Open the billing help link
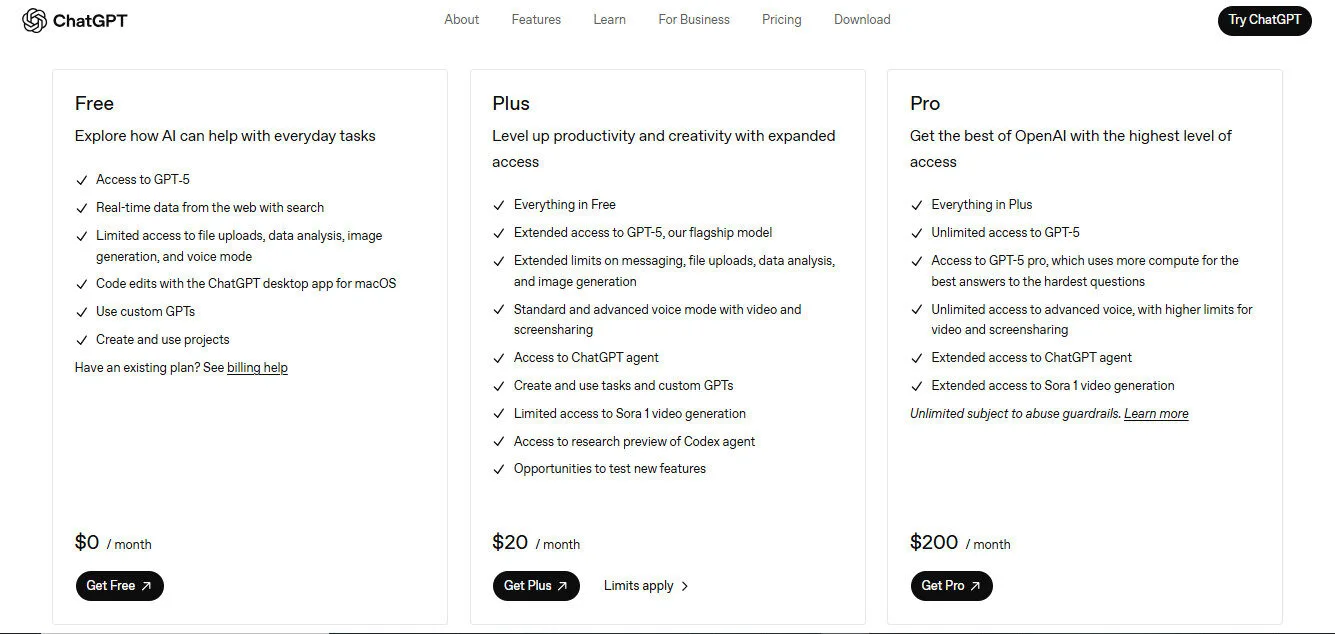This screenshot has height=634, width=1335. coord(257,367)
